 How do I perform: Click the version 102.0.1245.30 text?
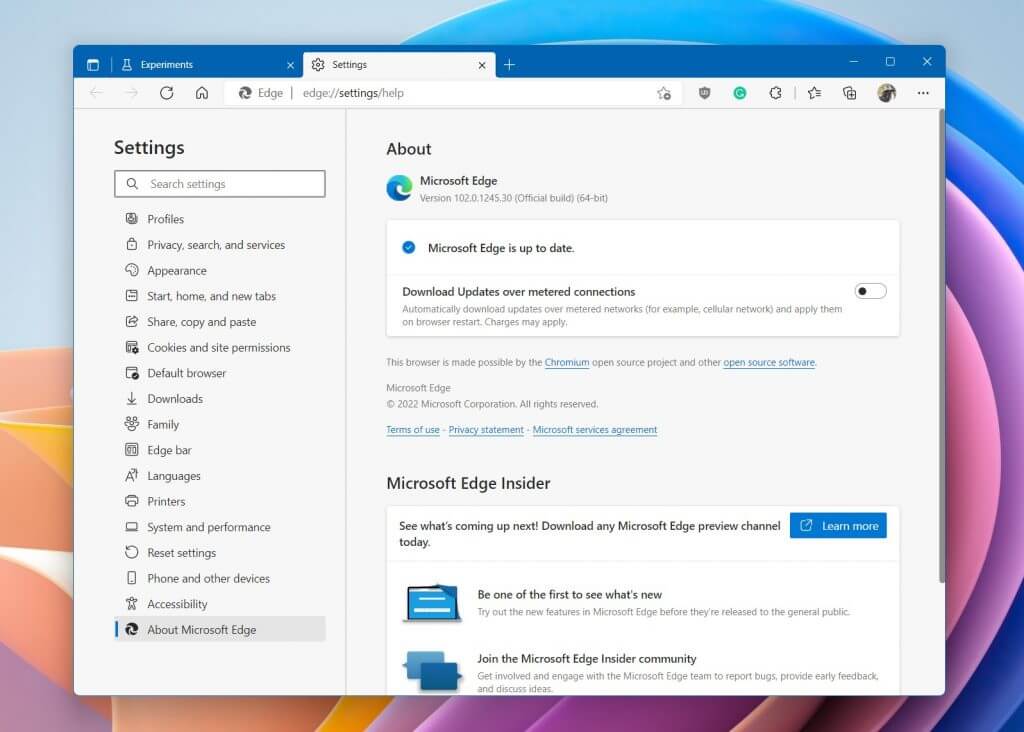pos(513,198)
